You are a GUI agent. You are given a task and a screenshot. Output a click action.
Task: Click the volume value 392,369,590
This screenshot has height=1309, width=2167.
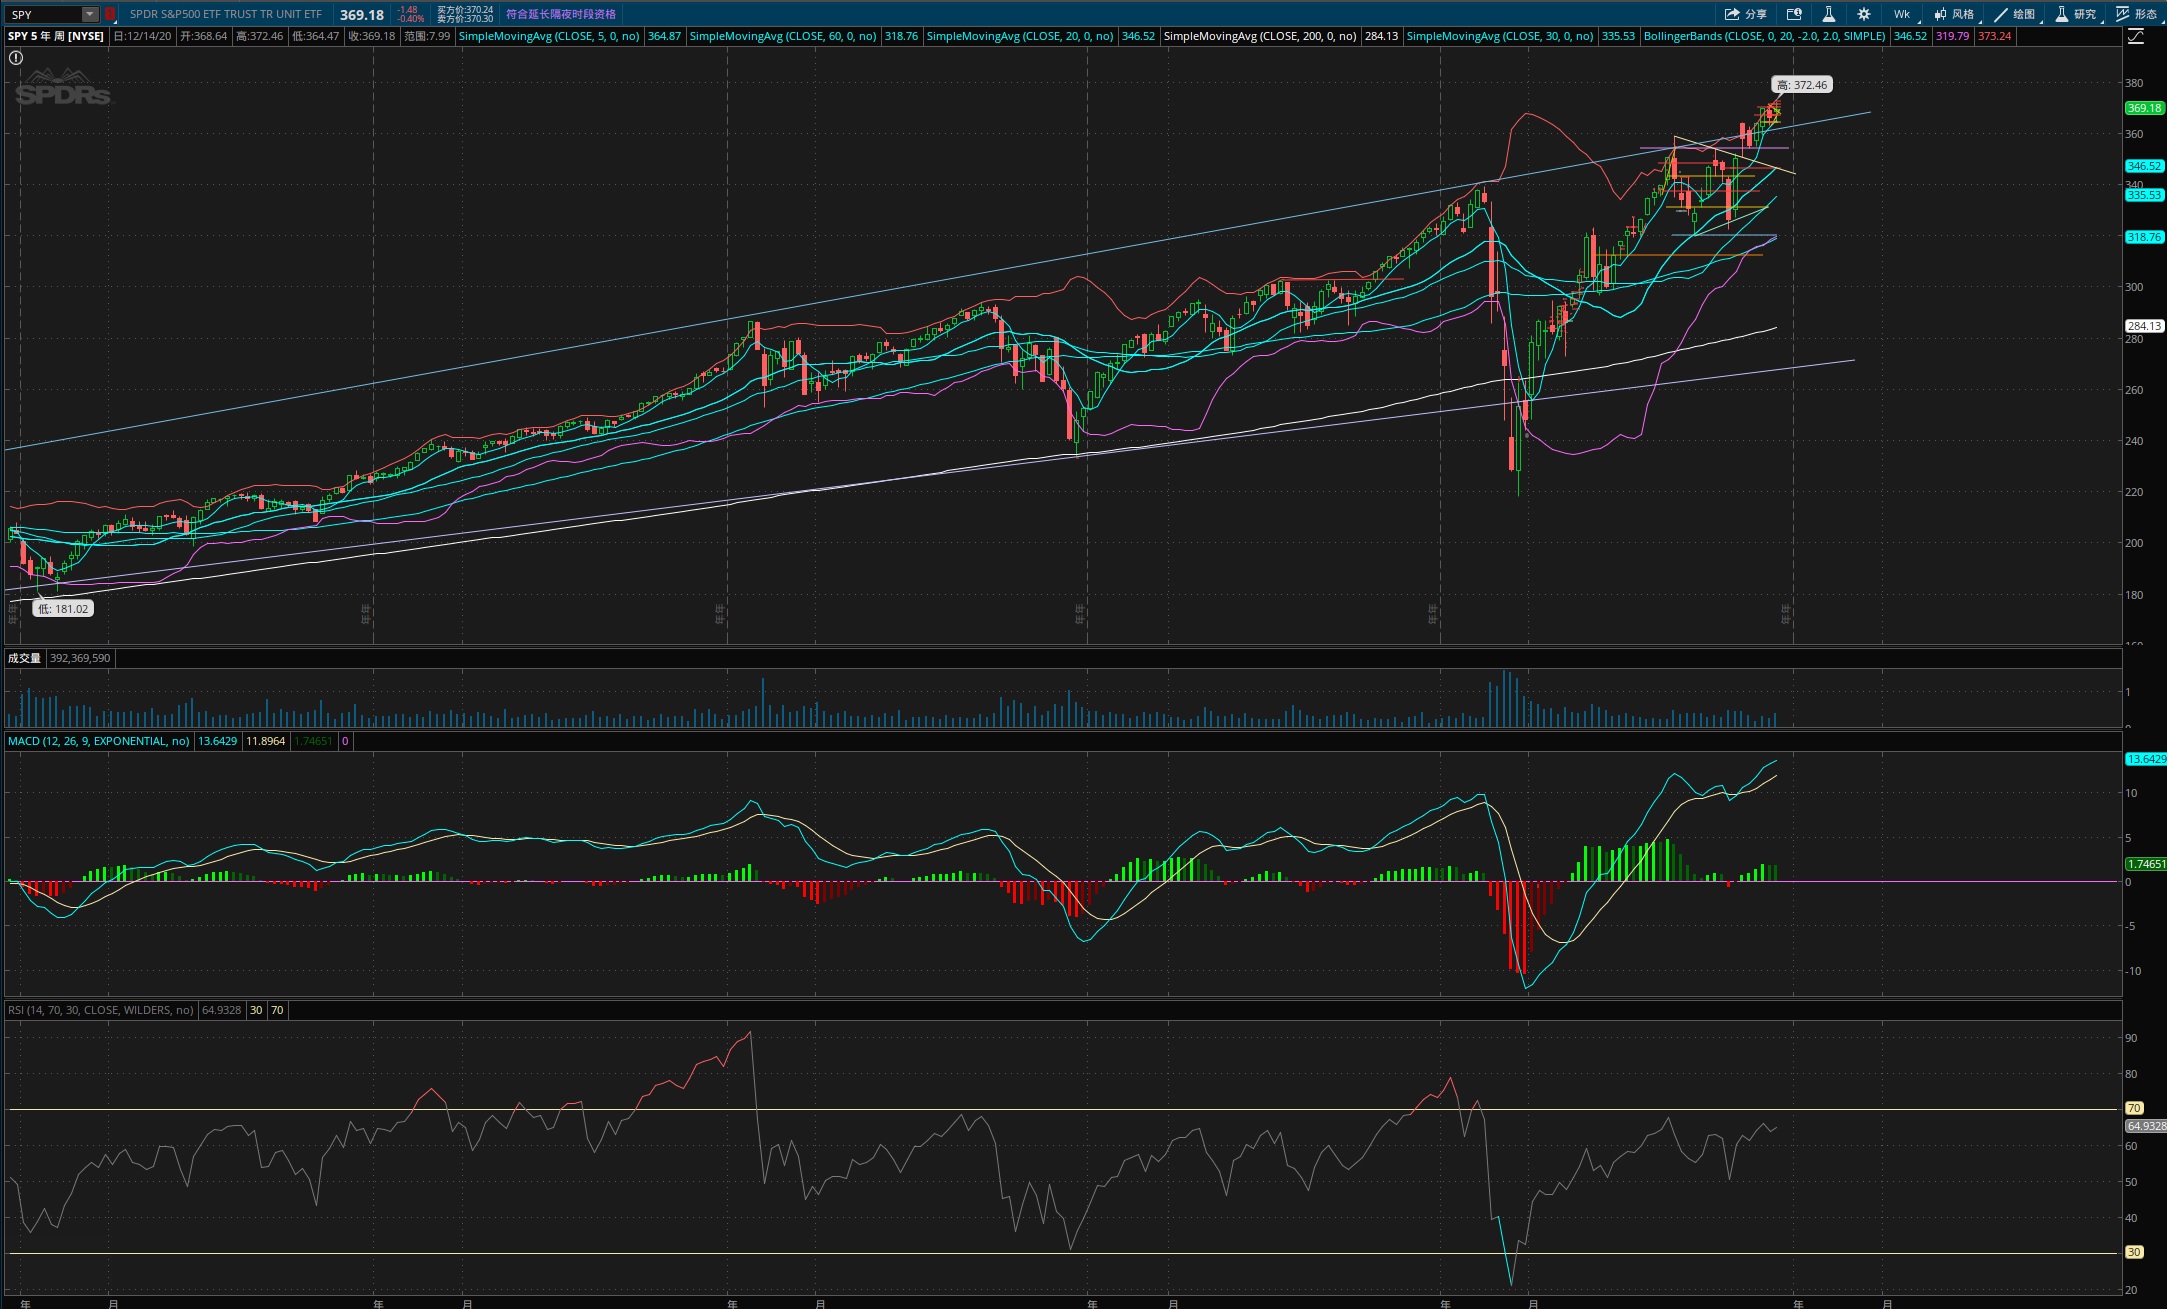tap(80, 658)
